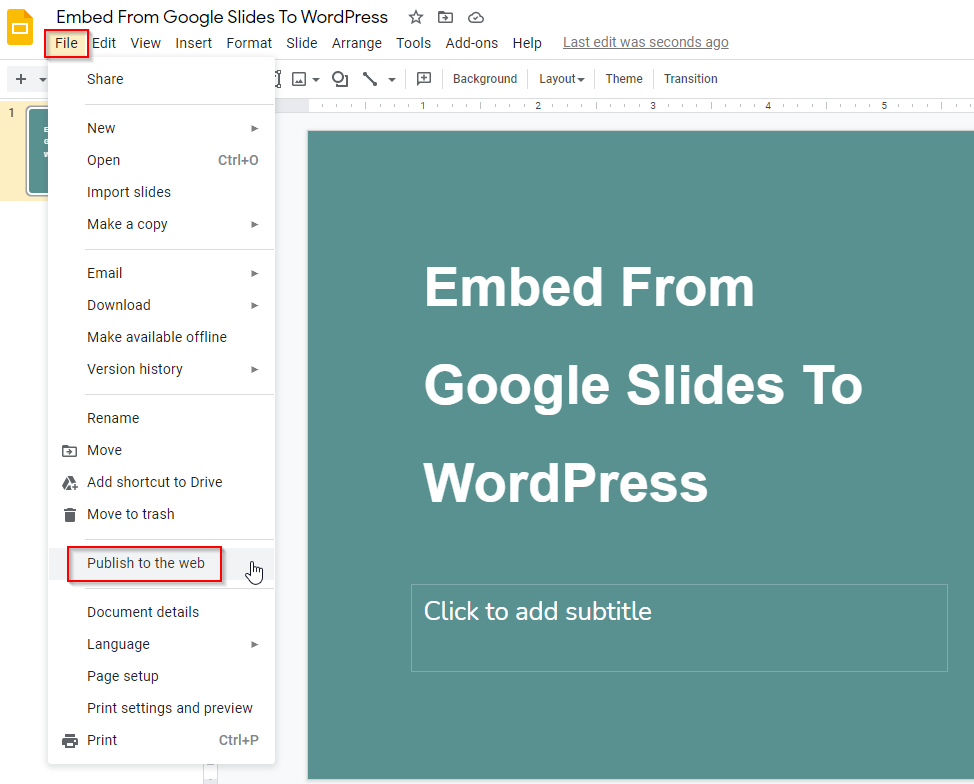Choose Document details
974x784 pixels.
coord(162,613)
